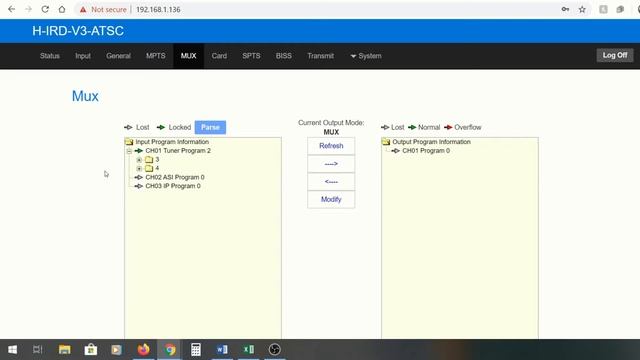Select CH03 IP Program 0

tap(173, 186)
